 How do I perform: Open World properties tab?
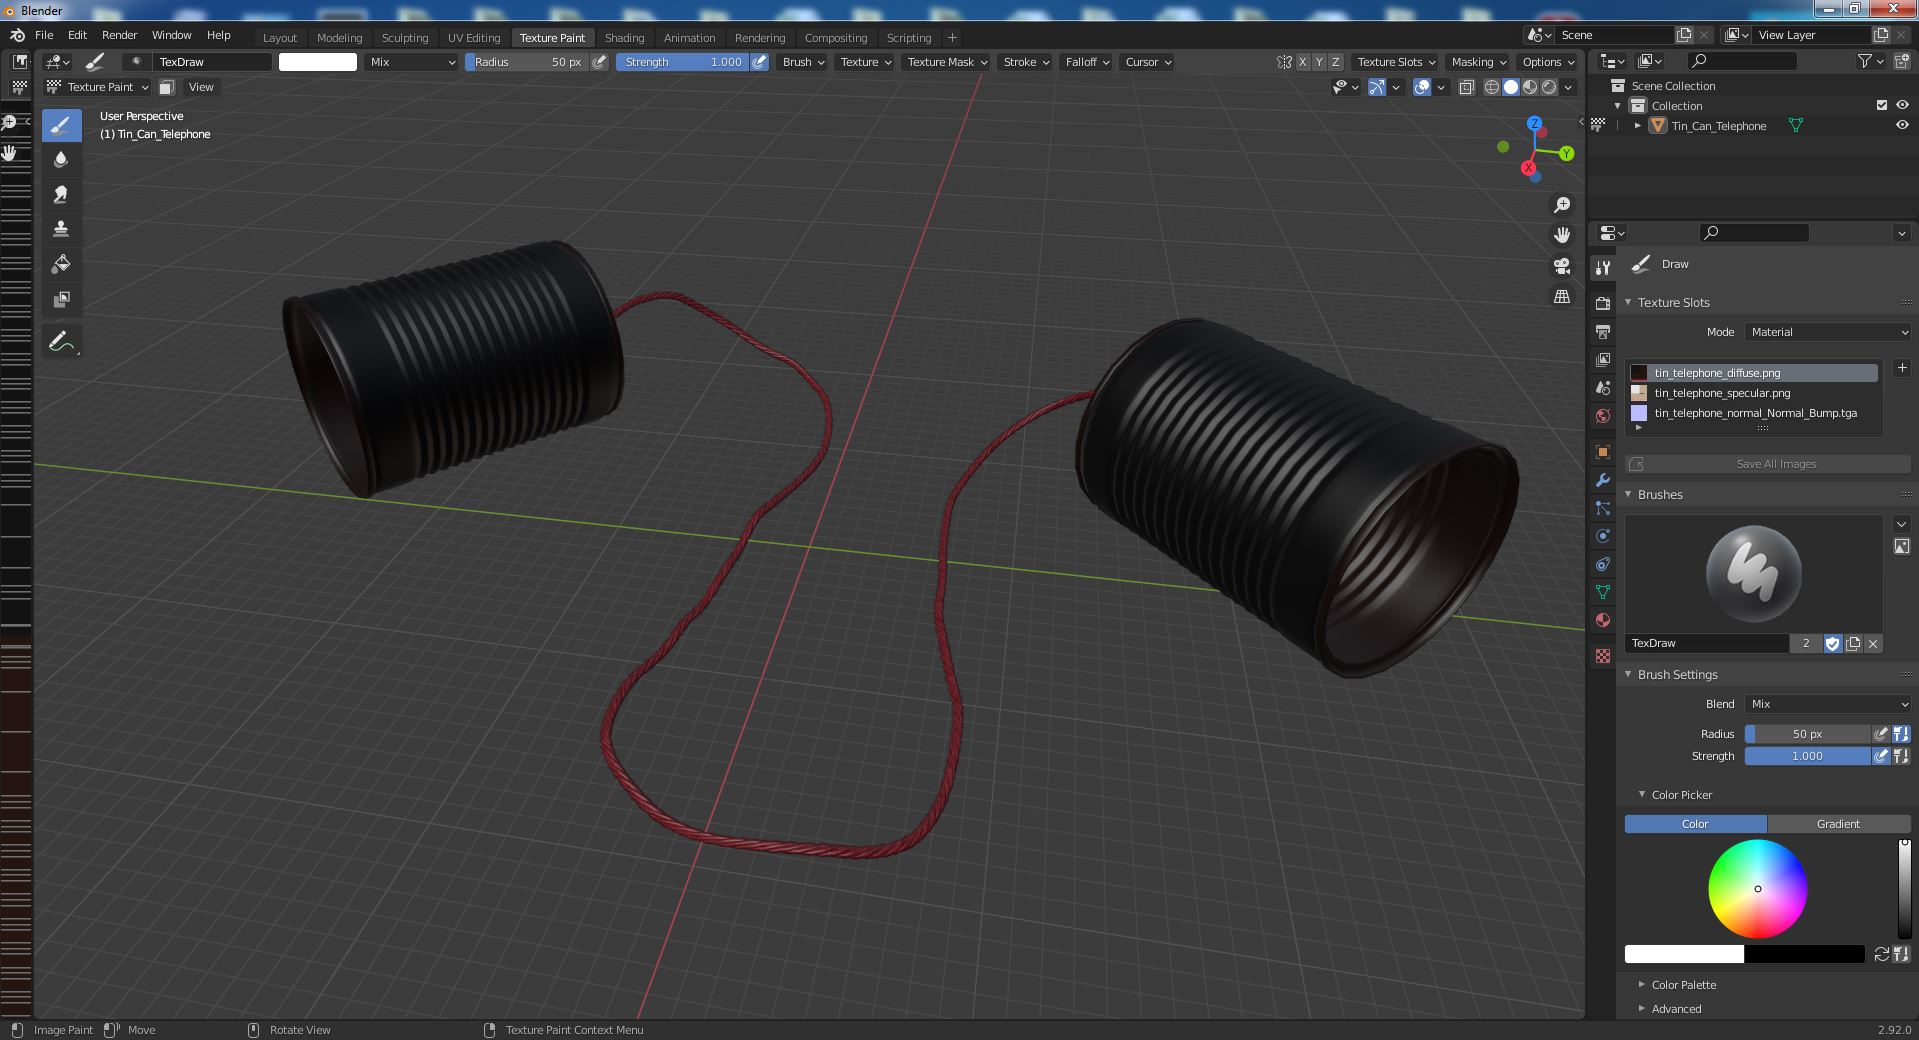(x=1603, y=415)
